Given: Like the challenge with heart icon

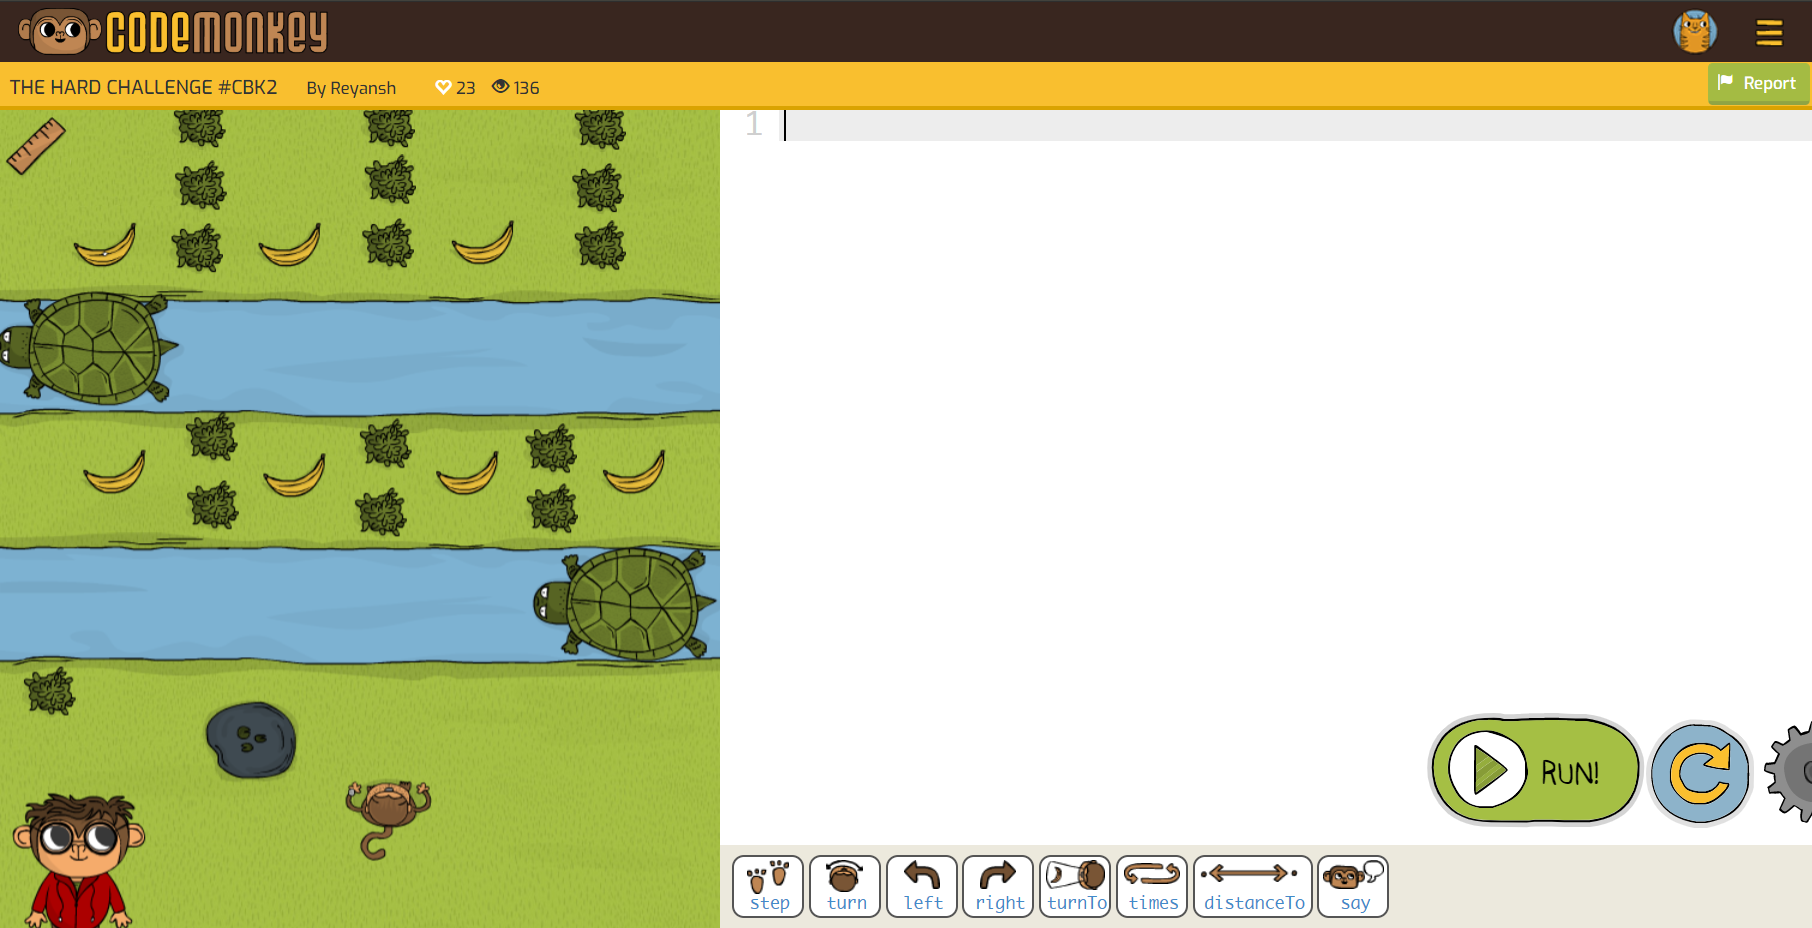Looking at the screenshot, I should pyautogui.click(x=443, y=87).
